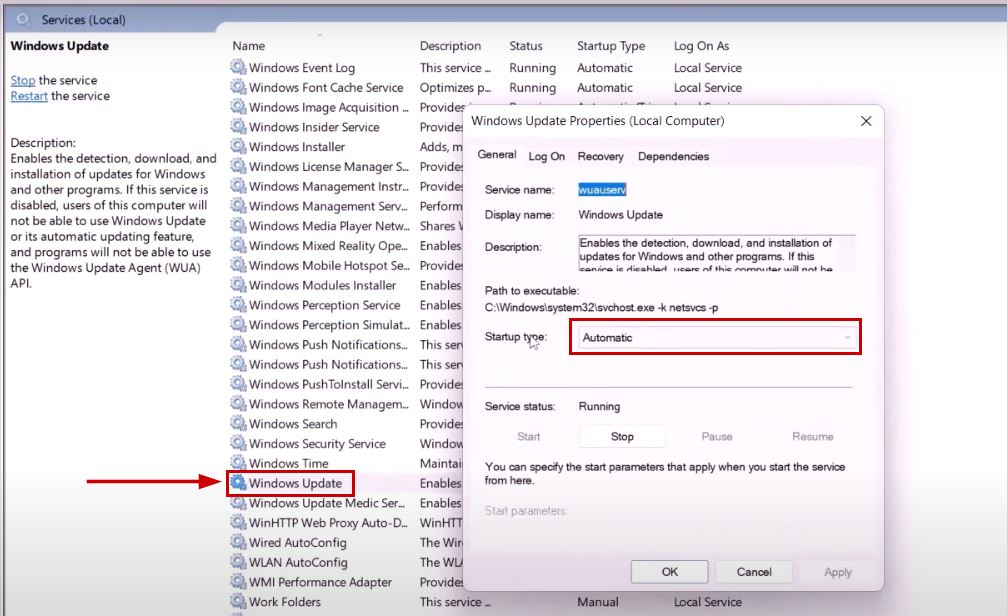Click the Manual startup type of Work Folders
This screenshot has width=1007, height=616.
click(x=597, y=602)
